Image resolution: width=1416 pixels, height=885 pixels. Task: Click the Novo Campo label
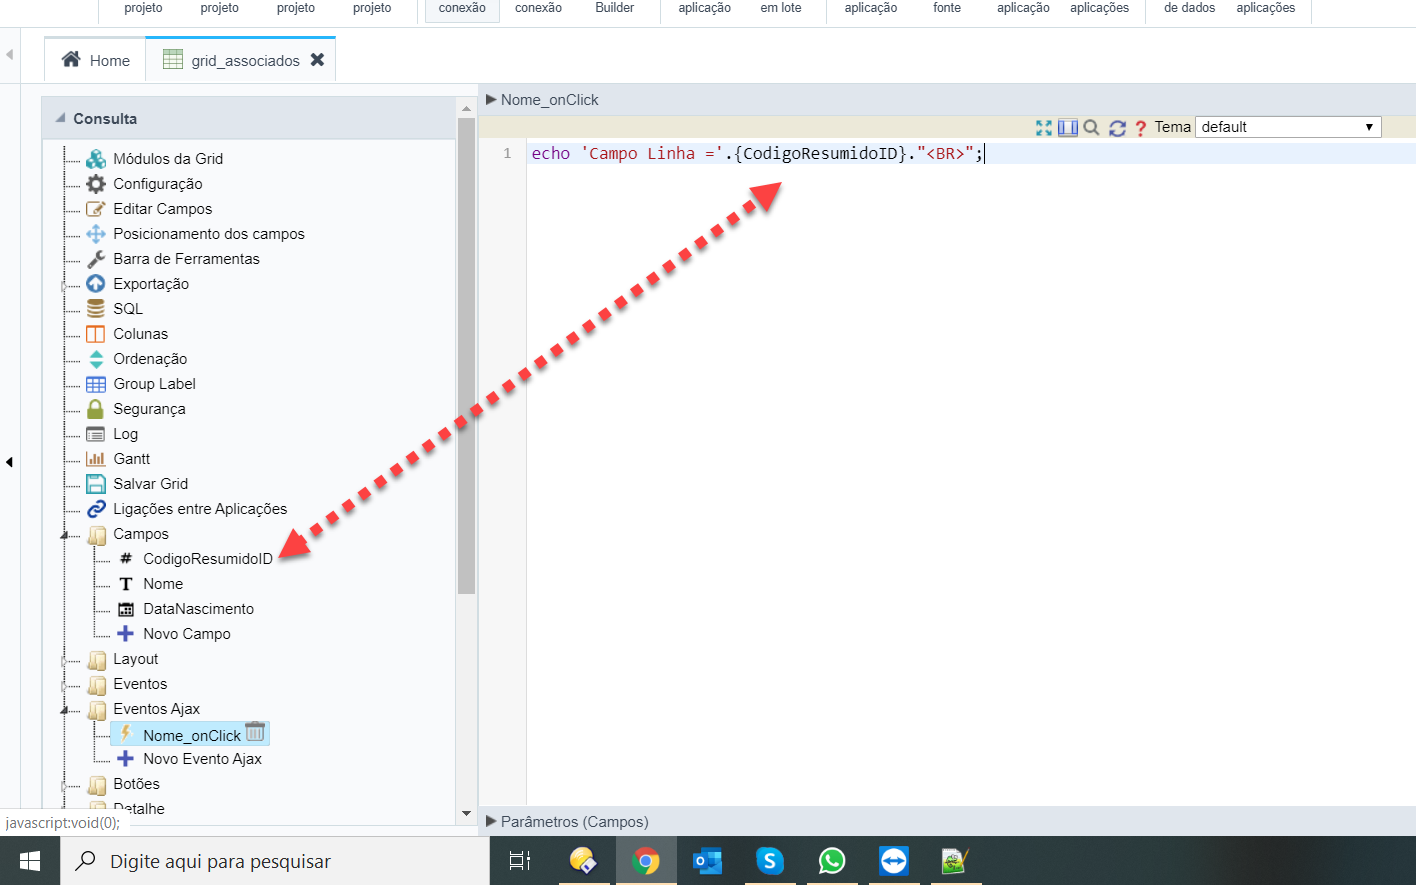[187, 634]
